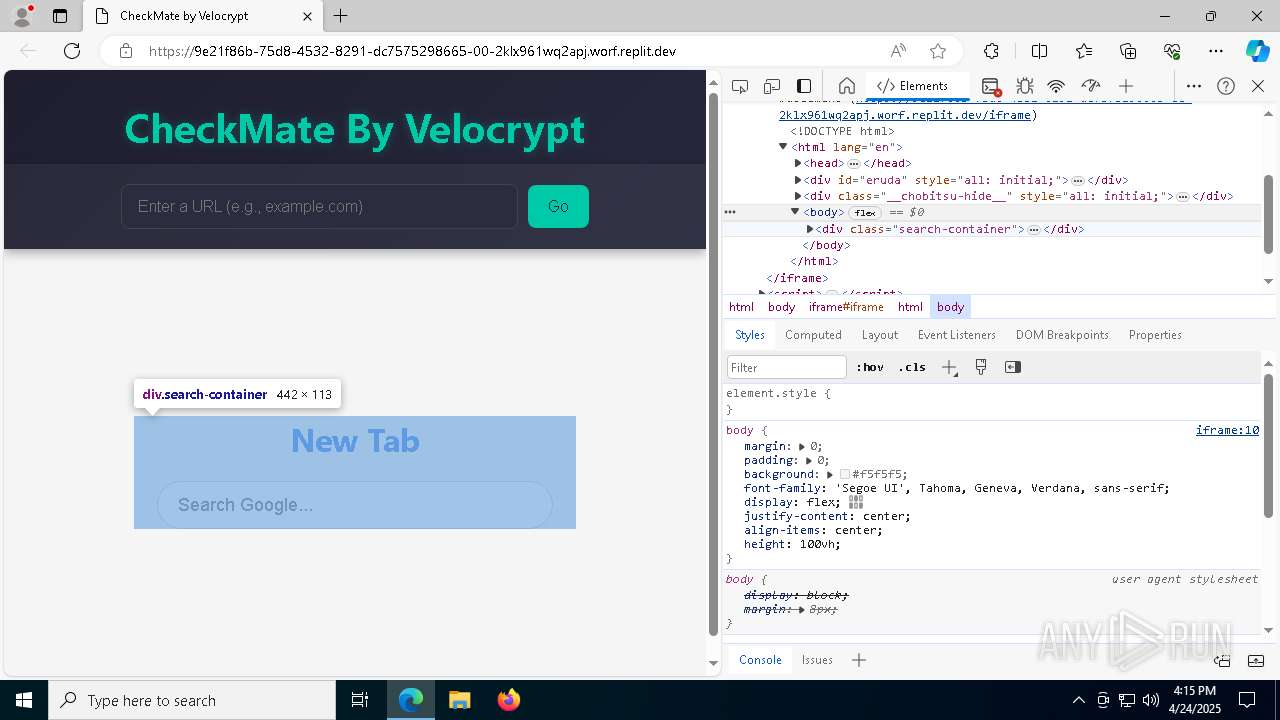Select the Styles tab
Image resolution: width=1280 pixels, height=720 pixels.
click(x=750, y=335)
